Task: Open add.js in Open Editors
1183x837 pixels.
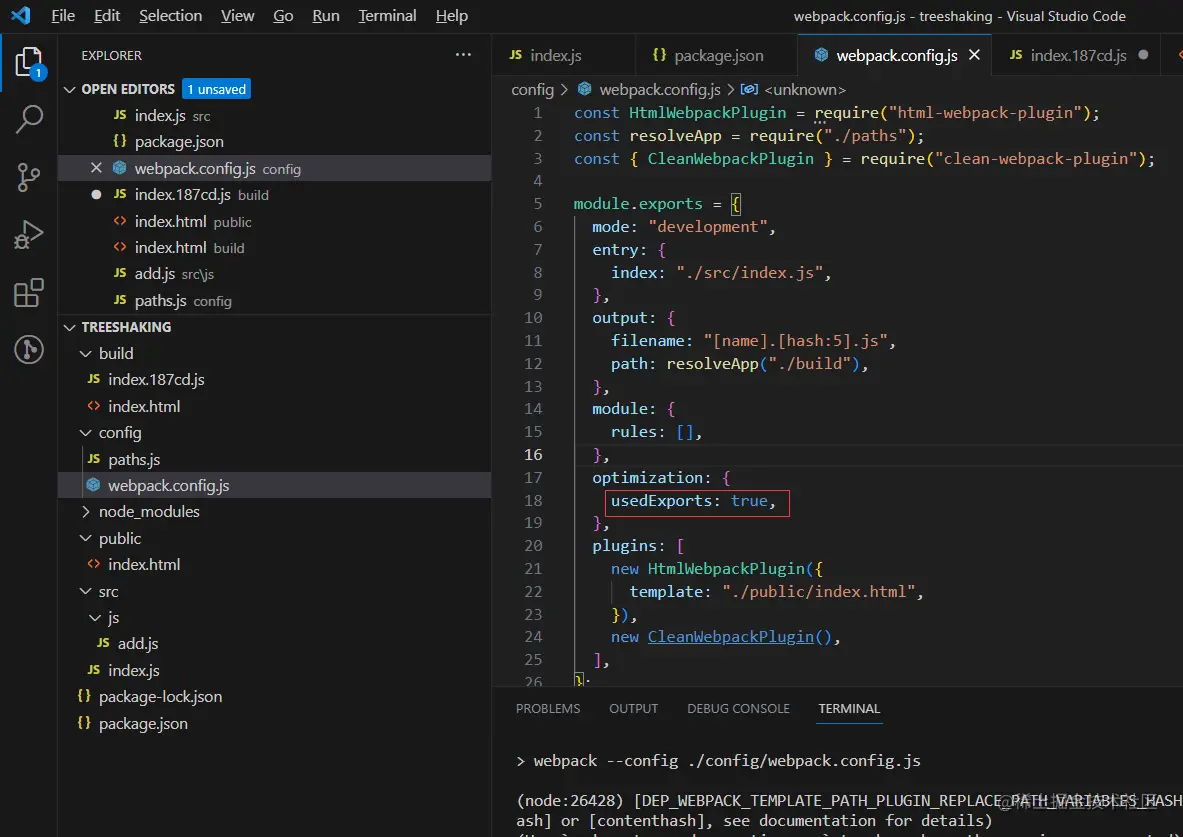Action: [x=275, y=274]
